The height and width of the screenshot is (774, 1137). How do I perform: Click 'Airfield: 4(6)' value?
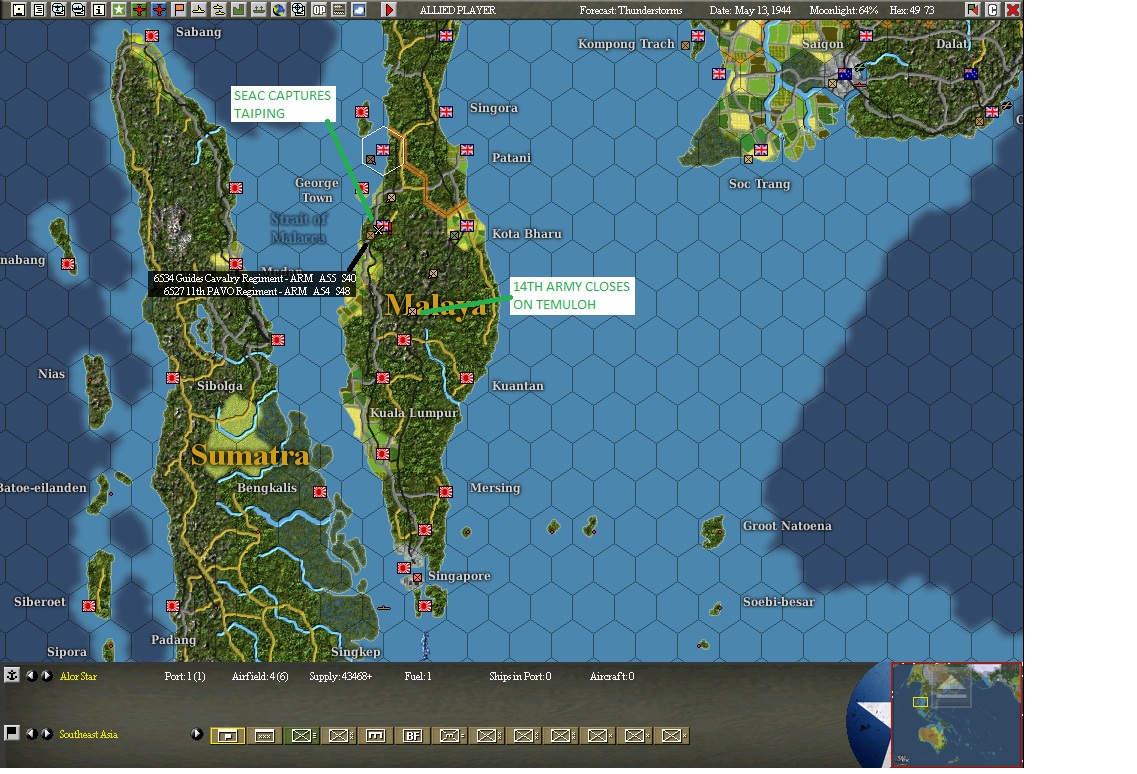tap(260, 676)
